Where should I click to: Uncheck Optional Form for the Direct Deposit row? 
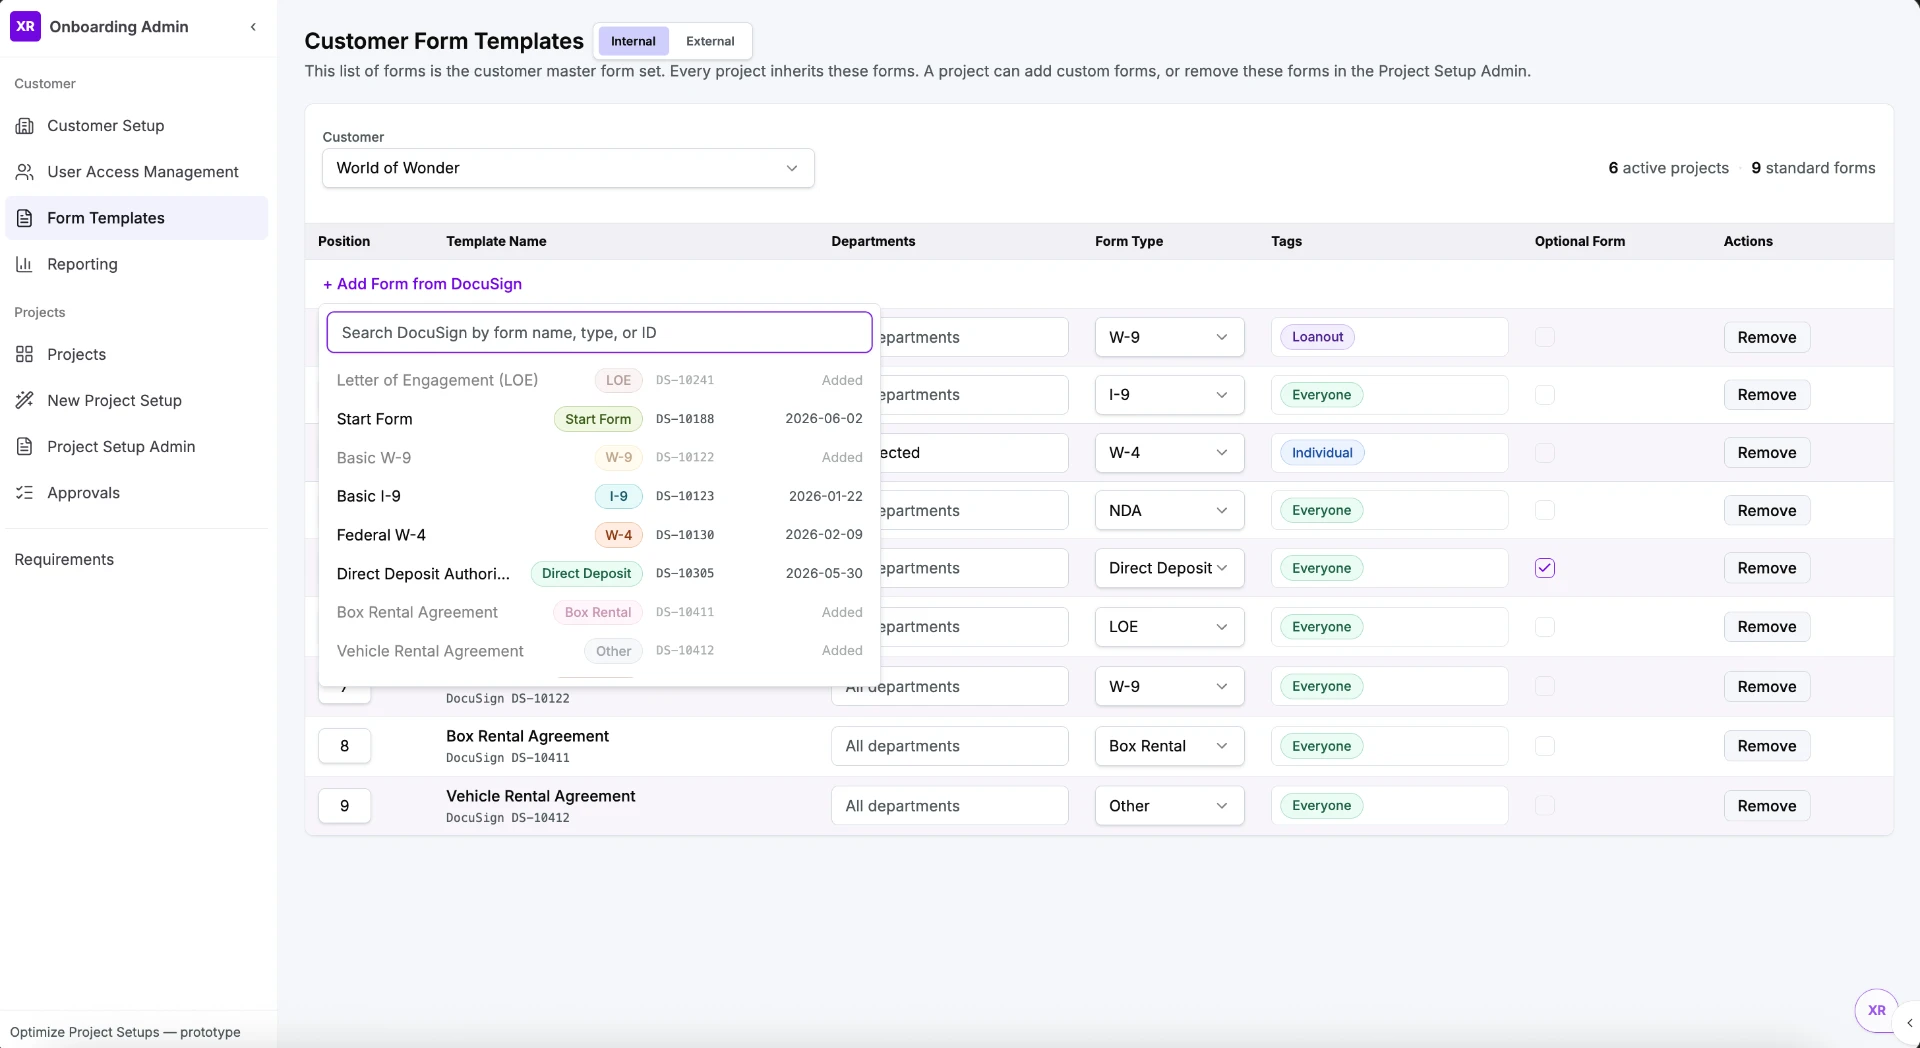click(1545, 568)
